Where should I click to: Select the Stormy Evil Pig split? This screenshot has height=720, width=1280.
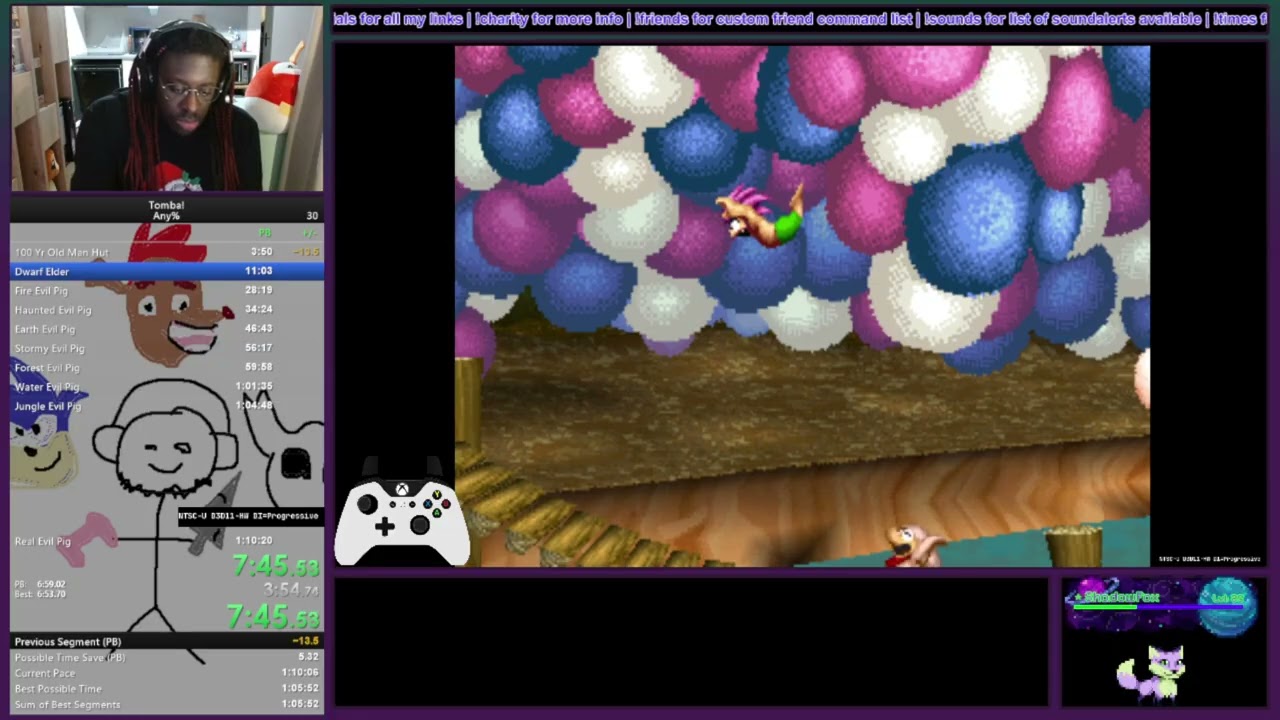point(167,348)
